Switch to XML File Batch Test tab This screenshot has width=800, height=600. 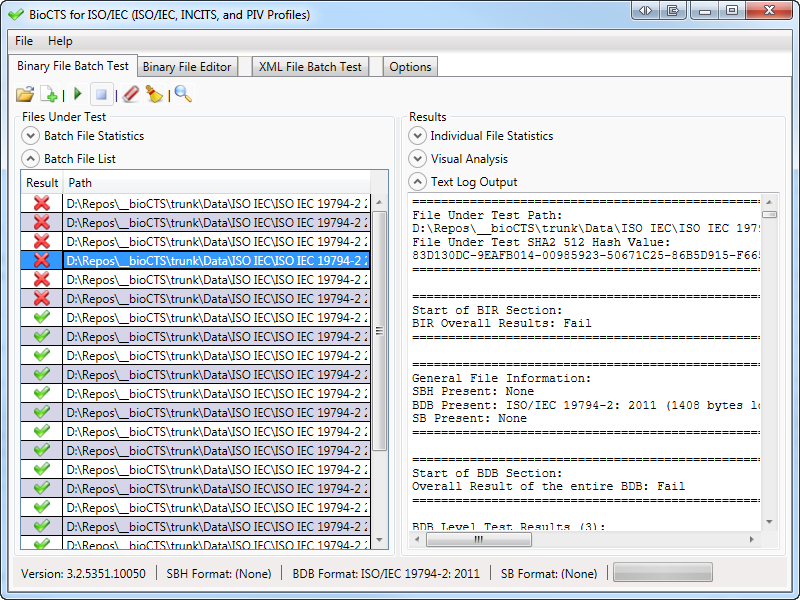point(310,67)
